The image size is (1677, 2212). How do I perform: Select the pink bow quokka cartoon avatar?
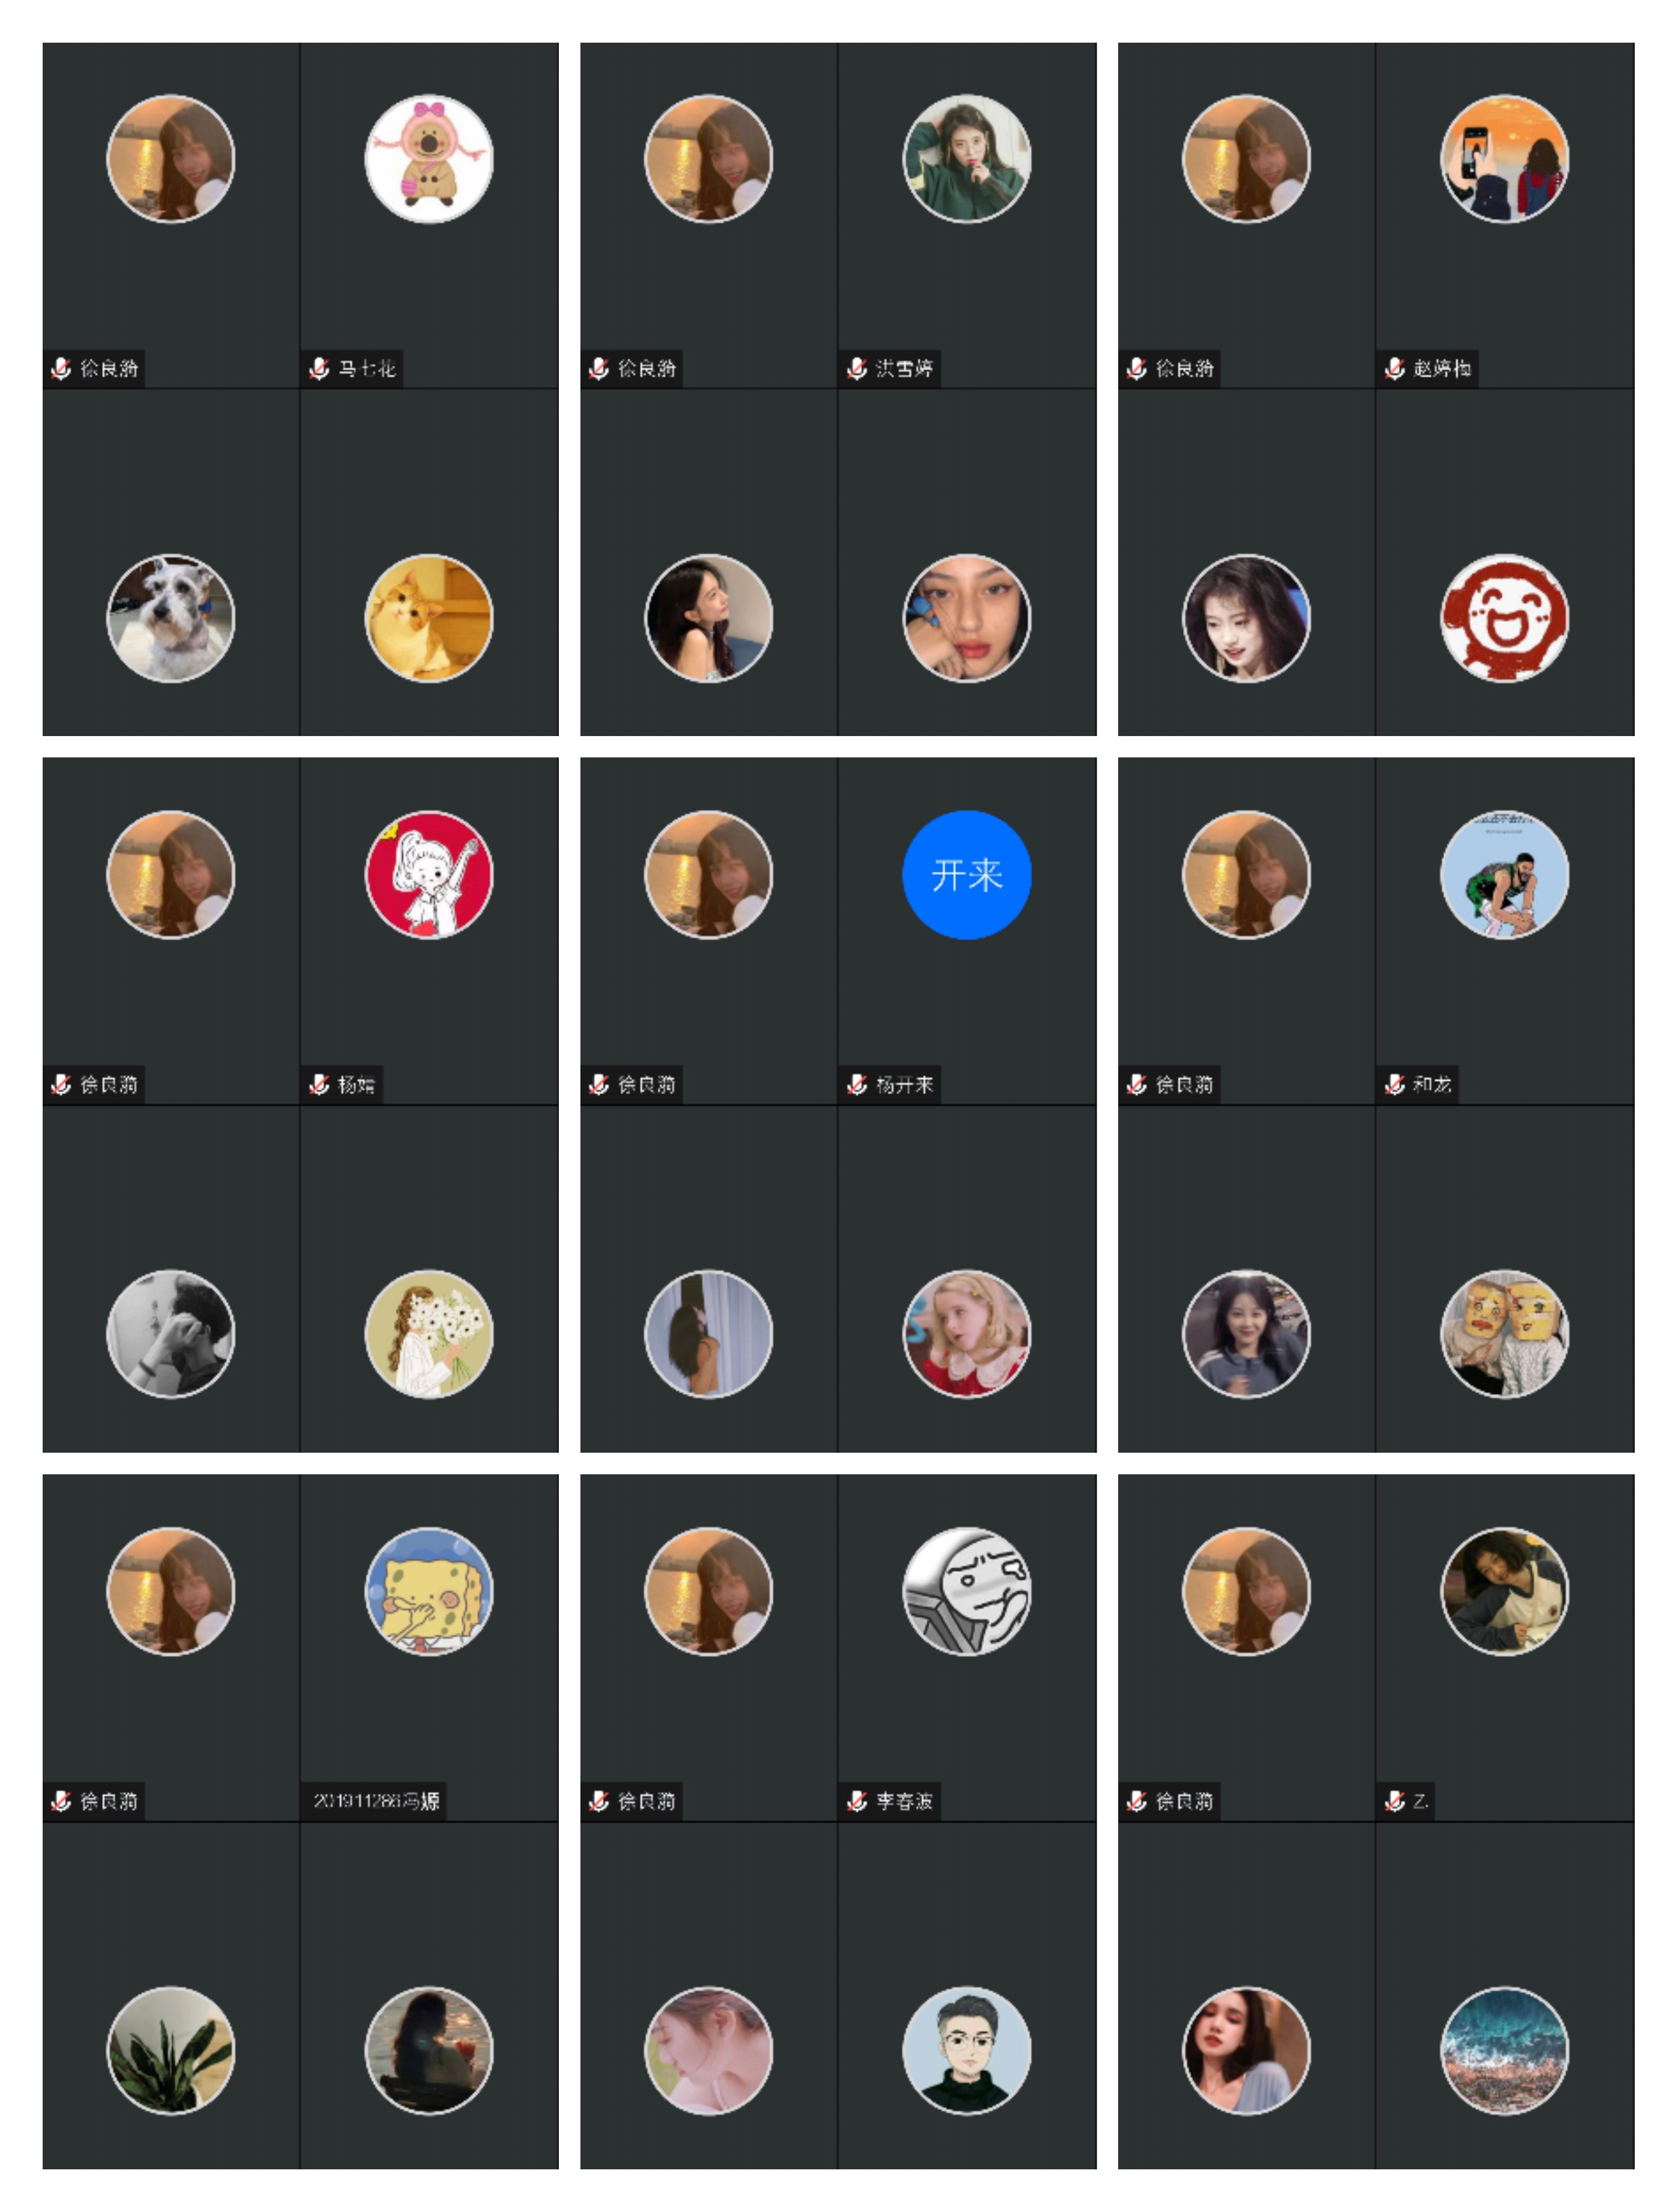(429, 159)
